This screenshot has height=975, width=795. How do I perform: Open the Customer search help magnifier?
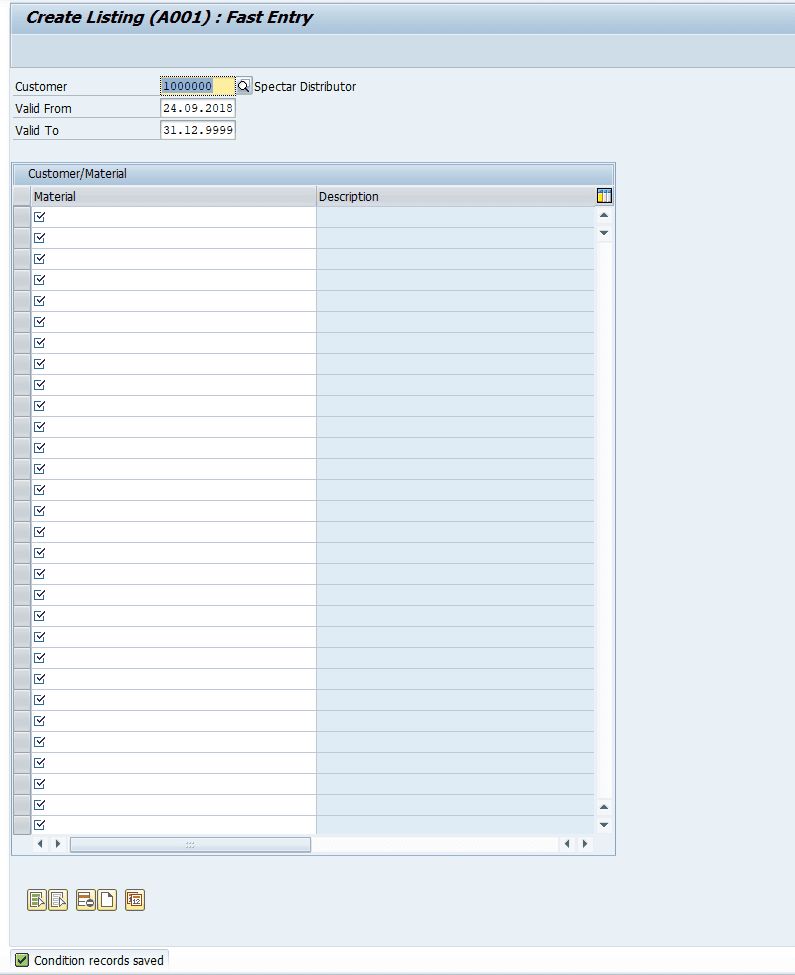coord(244,86)
